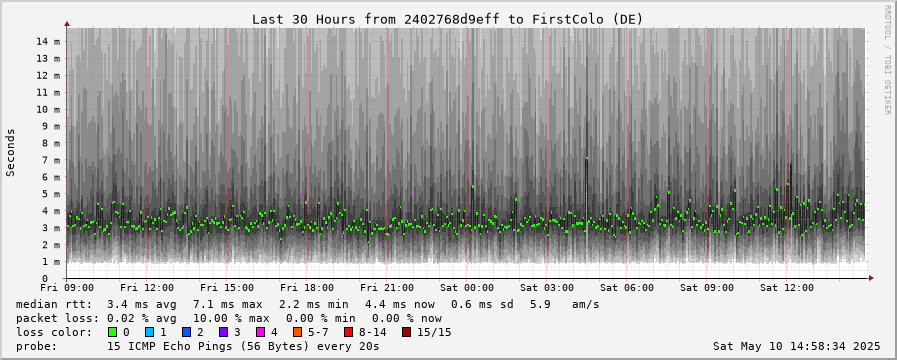
Task: Click the '2 m' y-axis tick label
Action: point(51,245)
